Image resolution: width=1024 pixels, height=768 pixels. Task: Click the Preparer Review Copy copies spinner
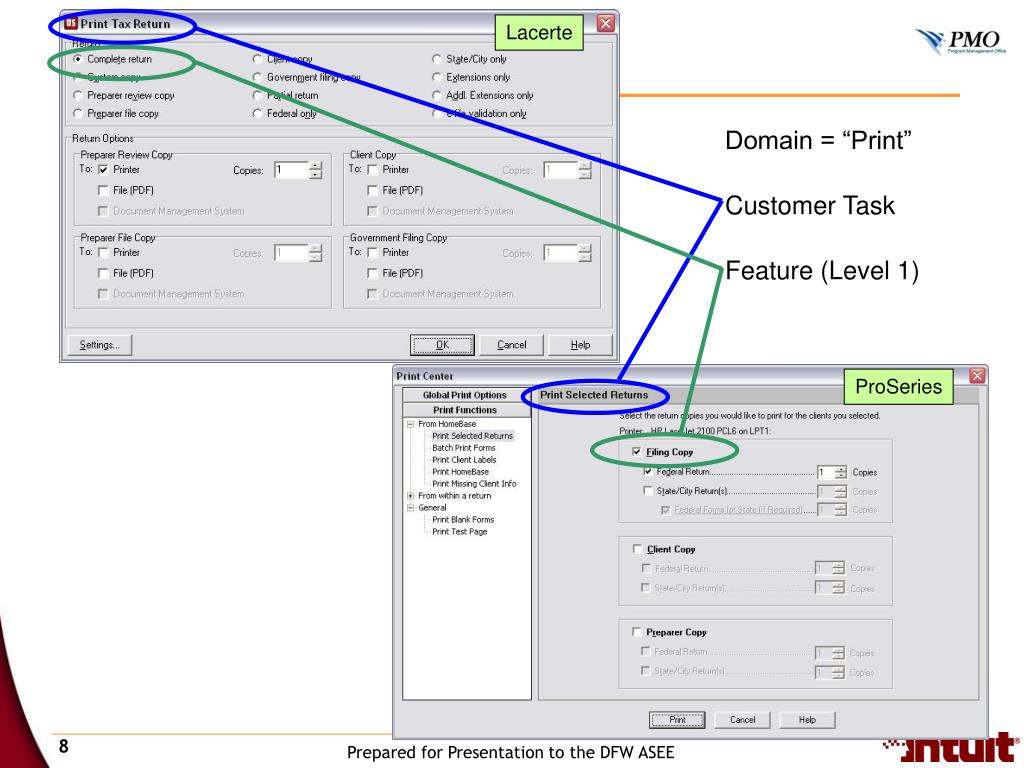tap(315, 170)
